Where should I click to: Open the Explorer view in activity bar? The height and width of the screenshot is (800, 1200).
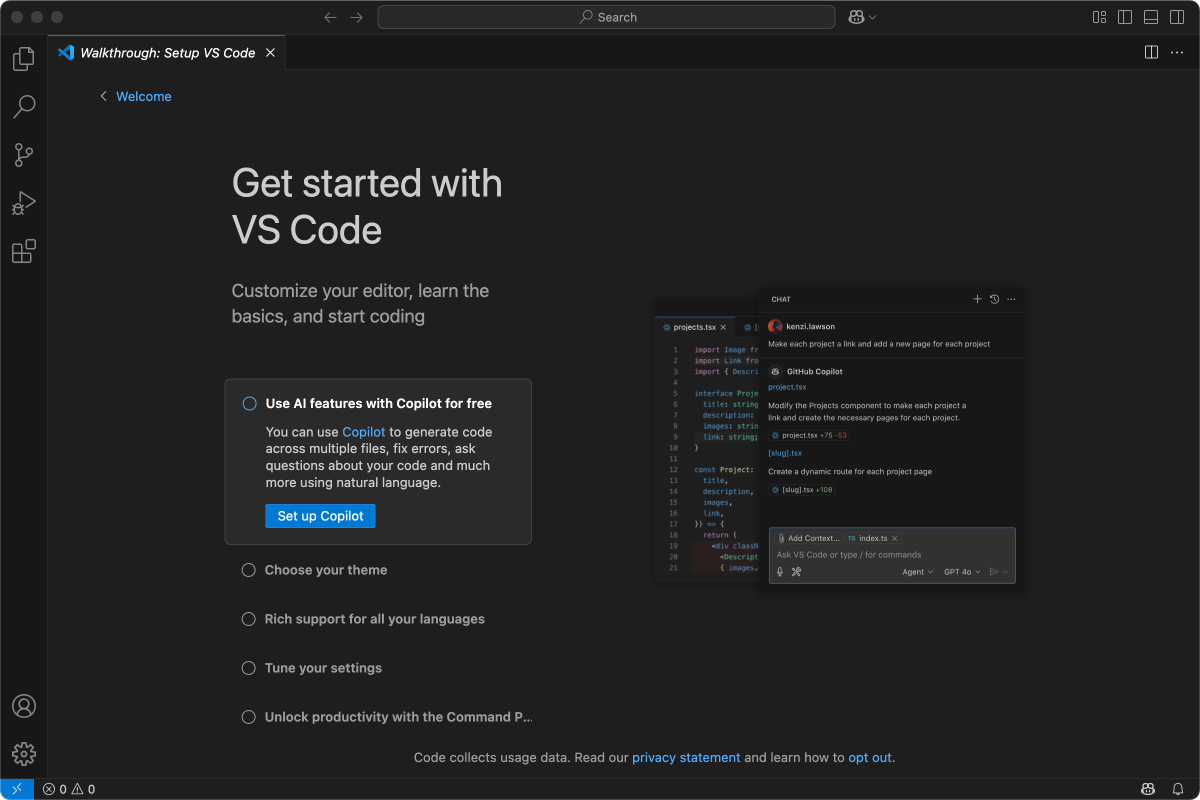tap(23, 59)
